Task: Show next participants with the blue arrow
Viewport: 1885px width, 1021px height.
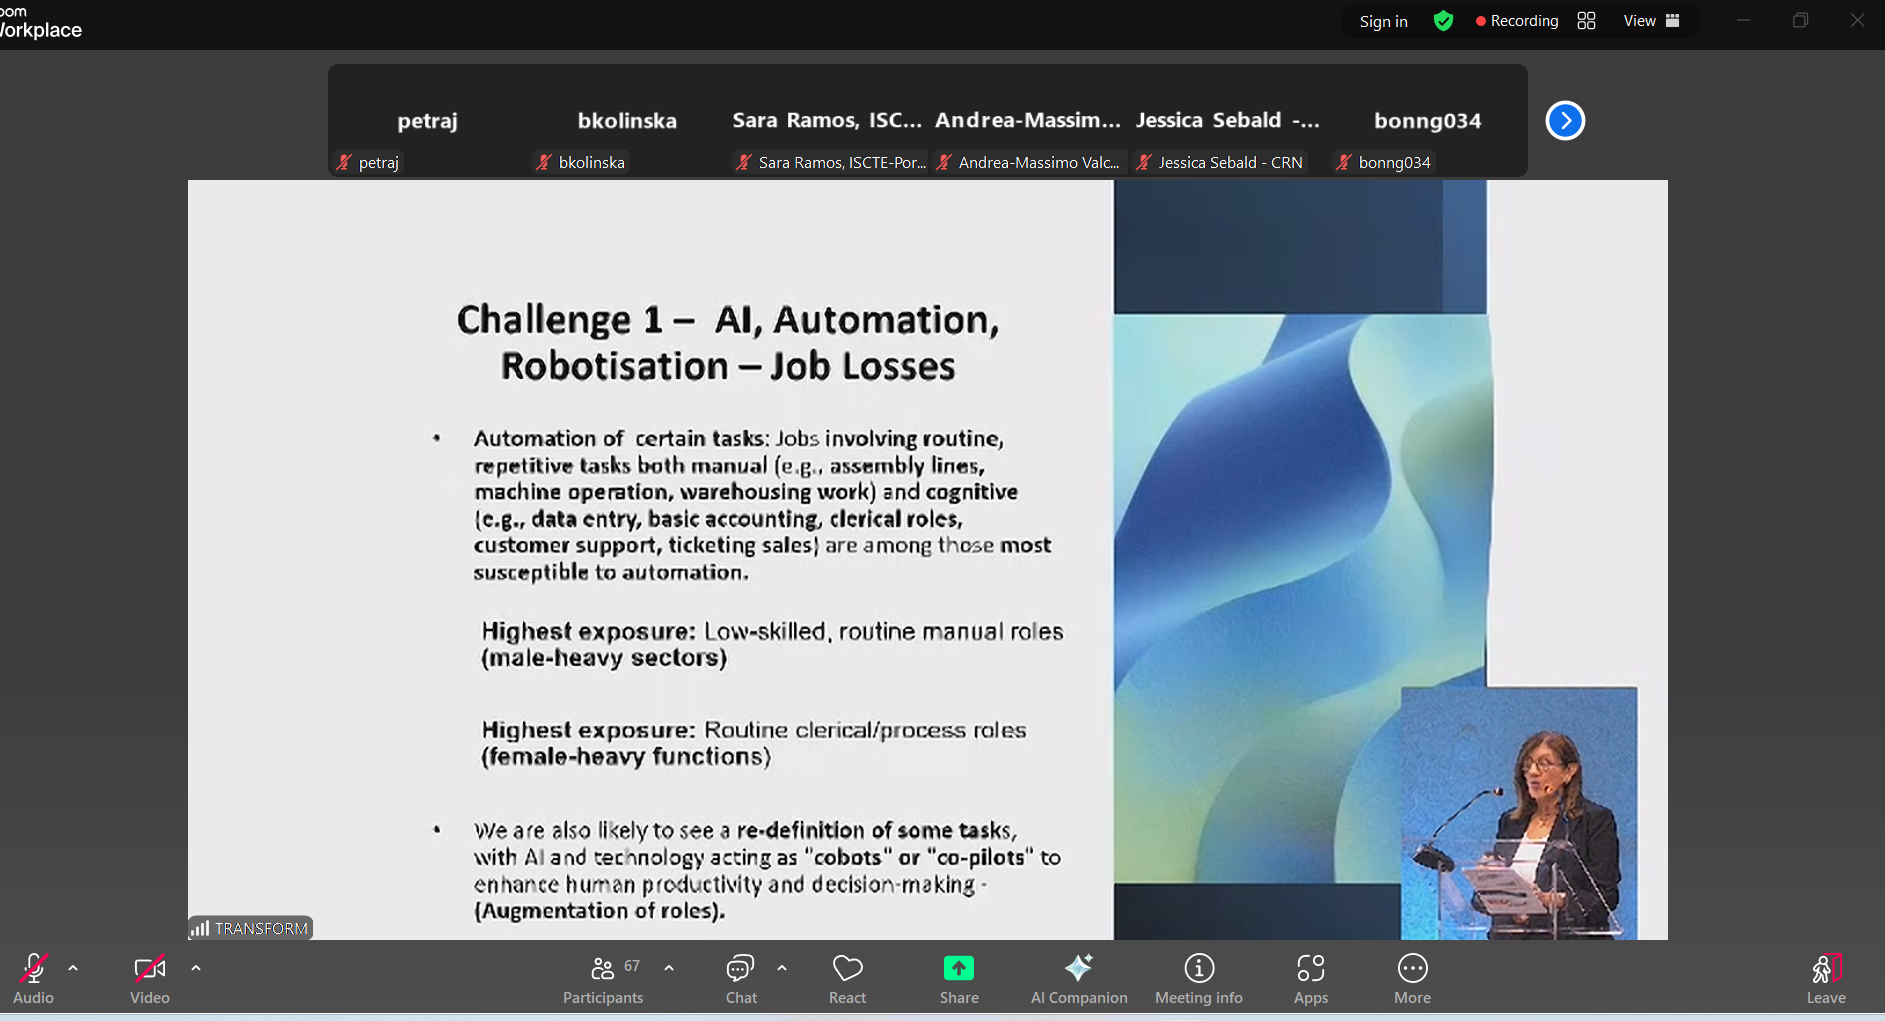Action: (x=1565, y=121)
